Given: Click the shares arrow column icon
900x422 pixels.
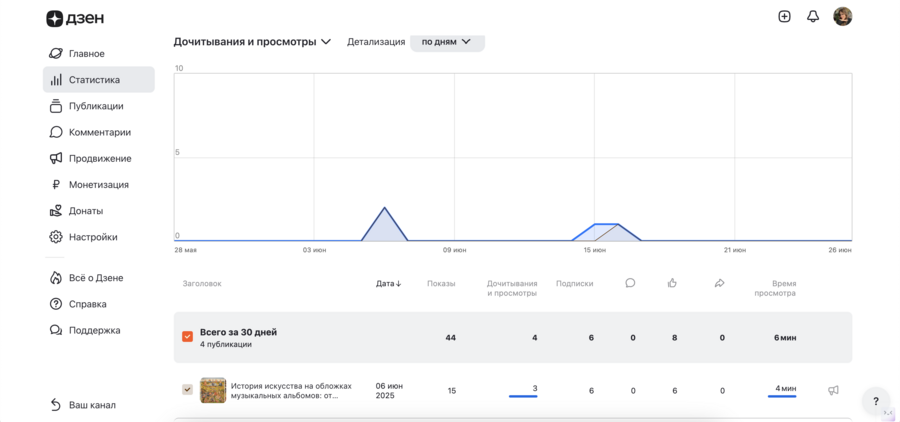Looking at the screenshot, I should 719,283.
